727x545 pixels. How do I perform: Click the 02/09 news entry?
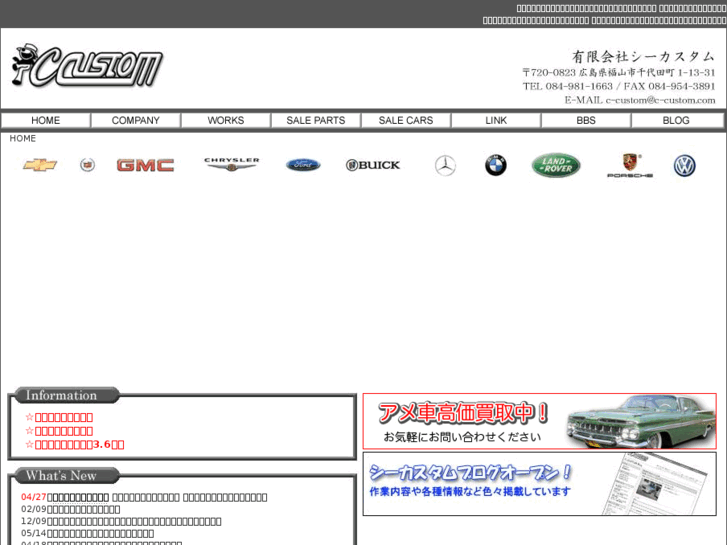pyautogui.click(x=70, y=509)
